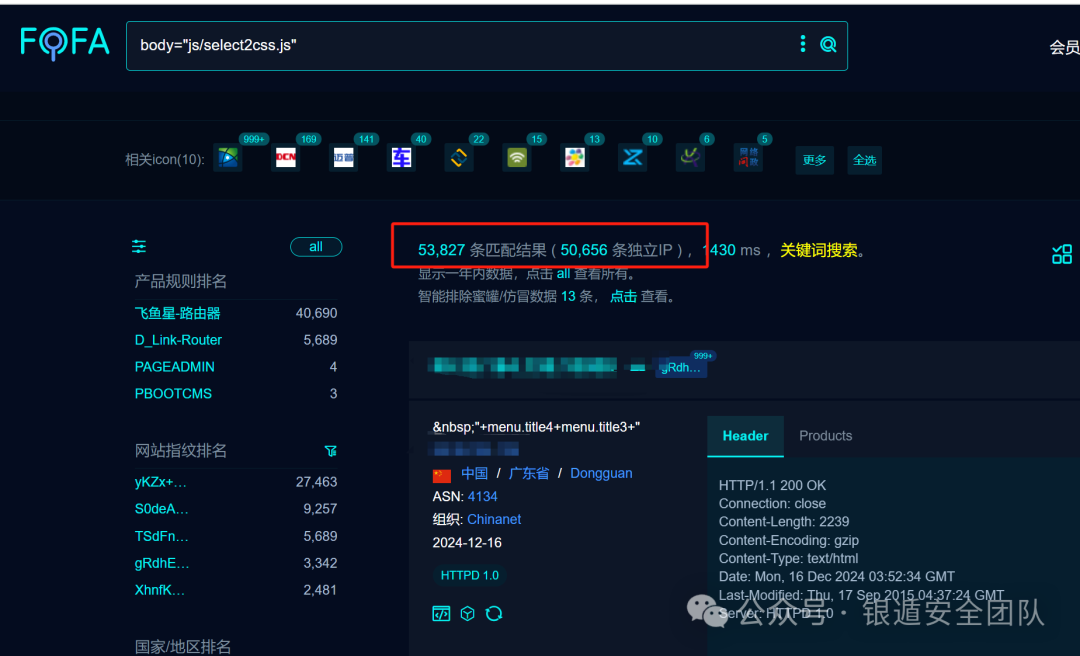Click the 产品规则排名 heading

(x=180, y=281)
